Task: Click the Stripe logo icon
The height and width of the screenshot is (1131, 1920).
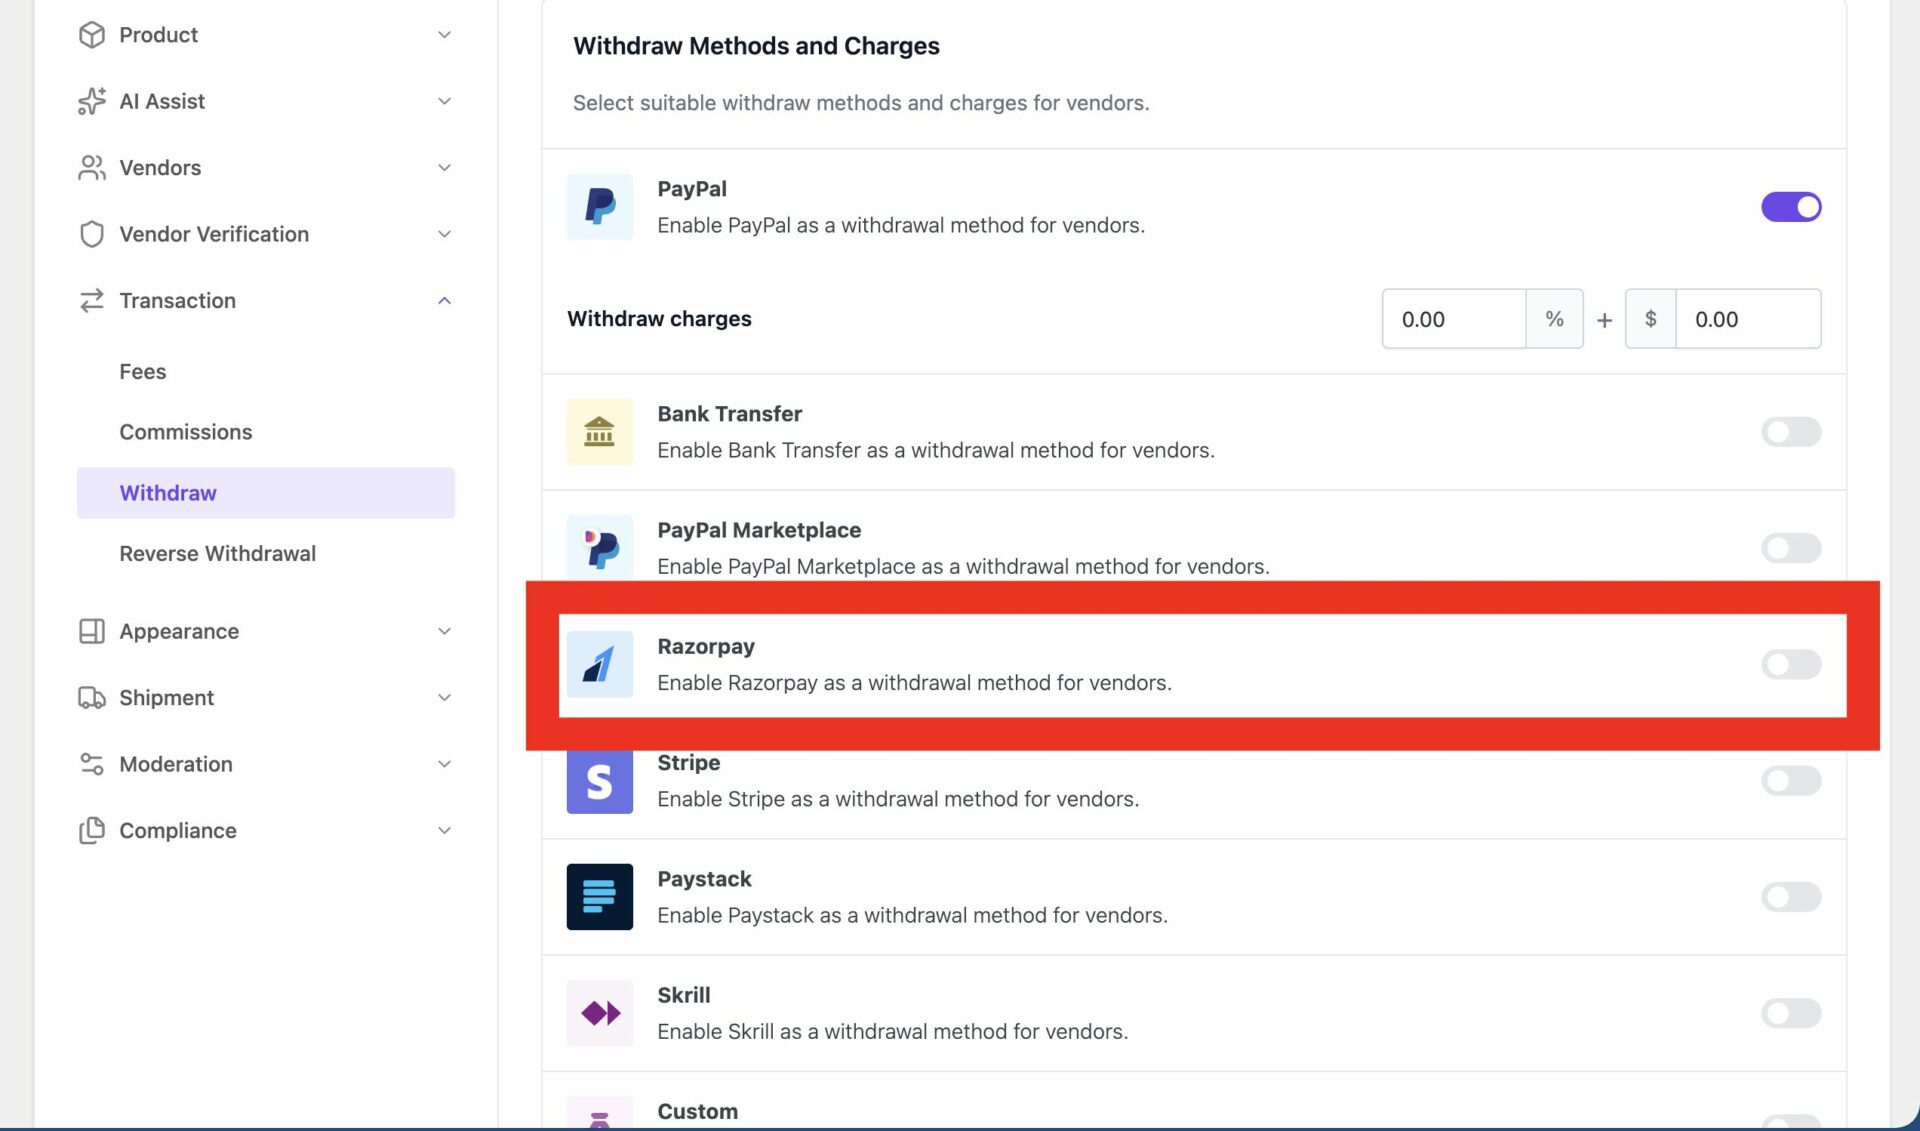Action: [x=599, y=781]
